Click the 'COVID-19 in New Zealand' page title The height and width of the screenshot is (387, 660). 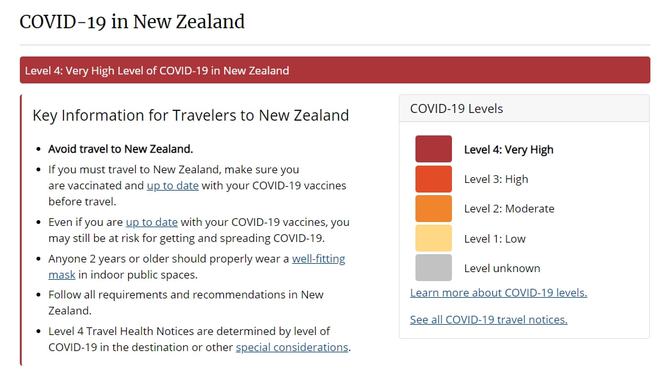132,21
